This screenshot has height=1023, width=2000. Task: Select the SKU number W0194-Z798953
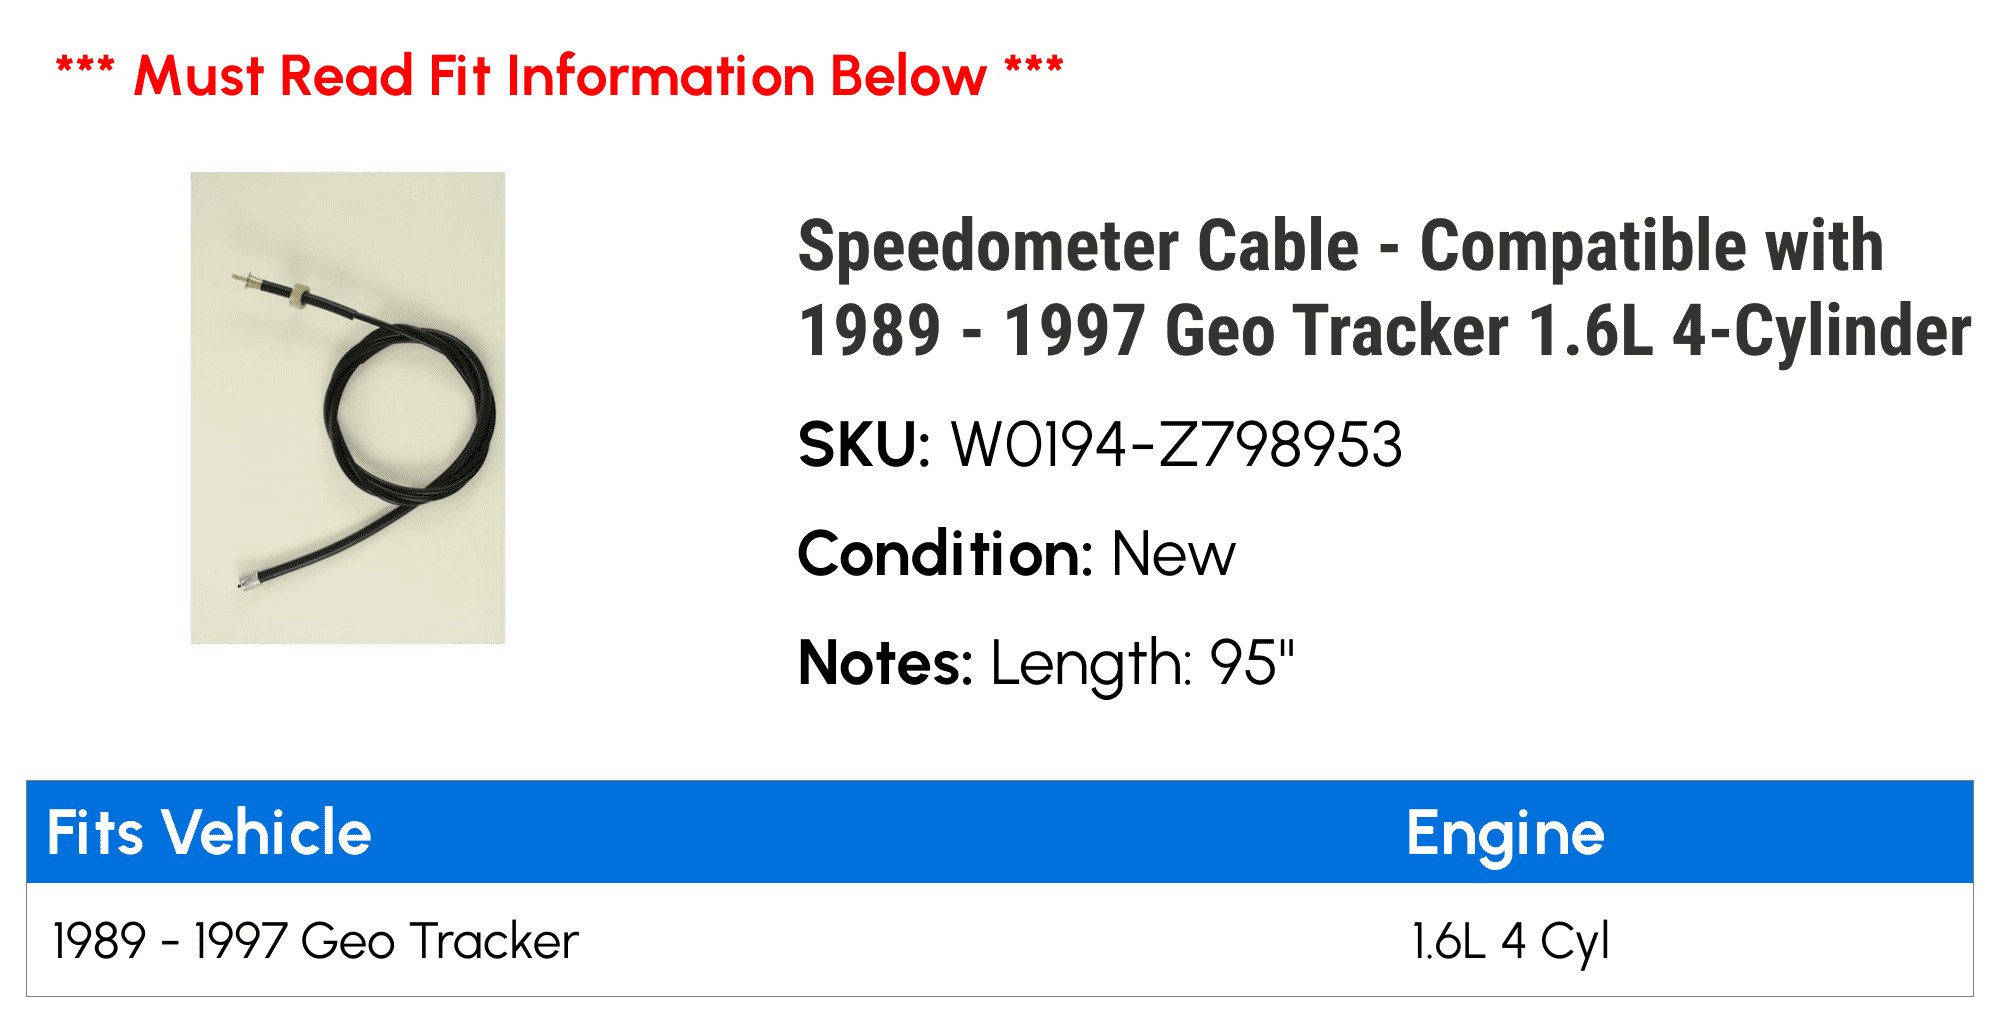point(1177,445)
